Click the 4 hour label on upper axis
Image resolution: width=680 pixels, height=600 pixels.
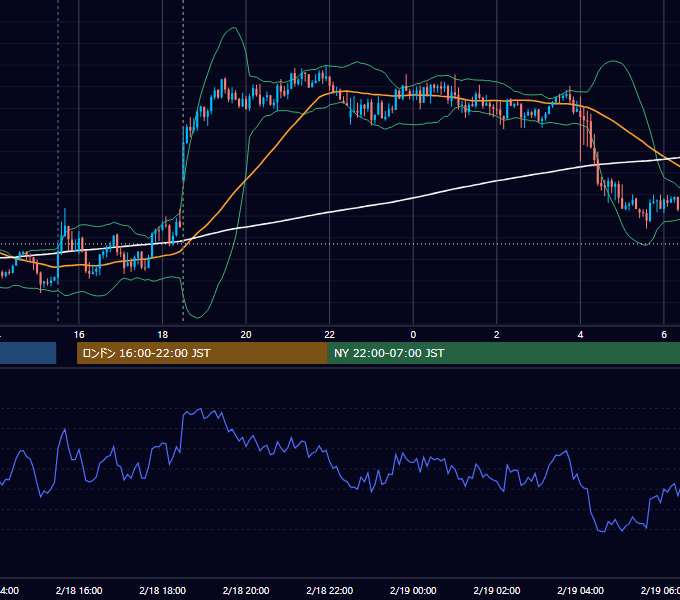point(580,335)
